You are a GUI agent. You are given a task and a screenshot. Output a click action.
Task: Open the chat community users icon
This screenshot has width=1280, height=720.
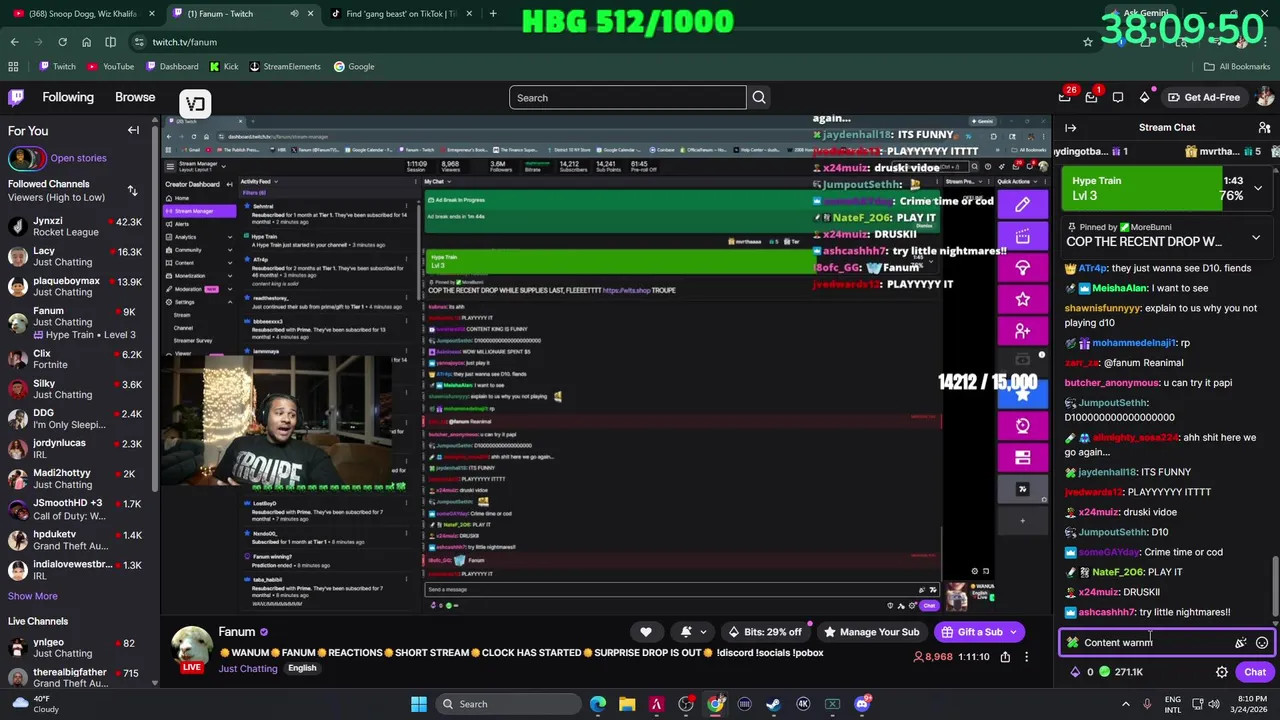coord(1264,127)
